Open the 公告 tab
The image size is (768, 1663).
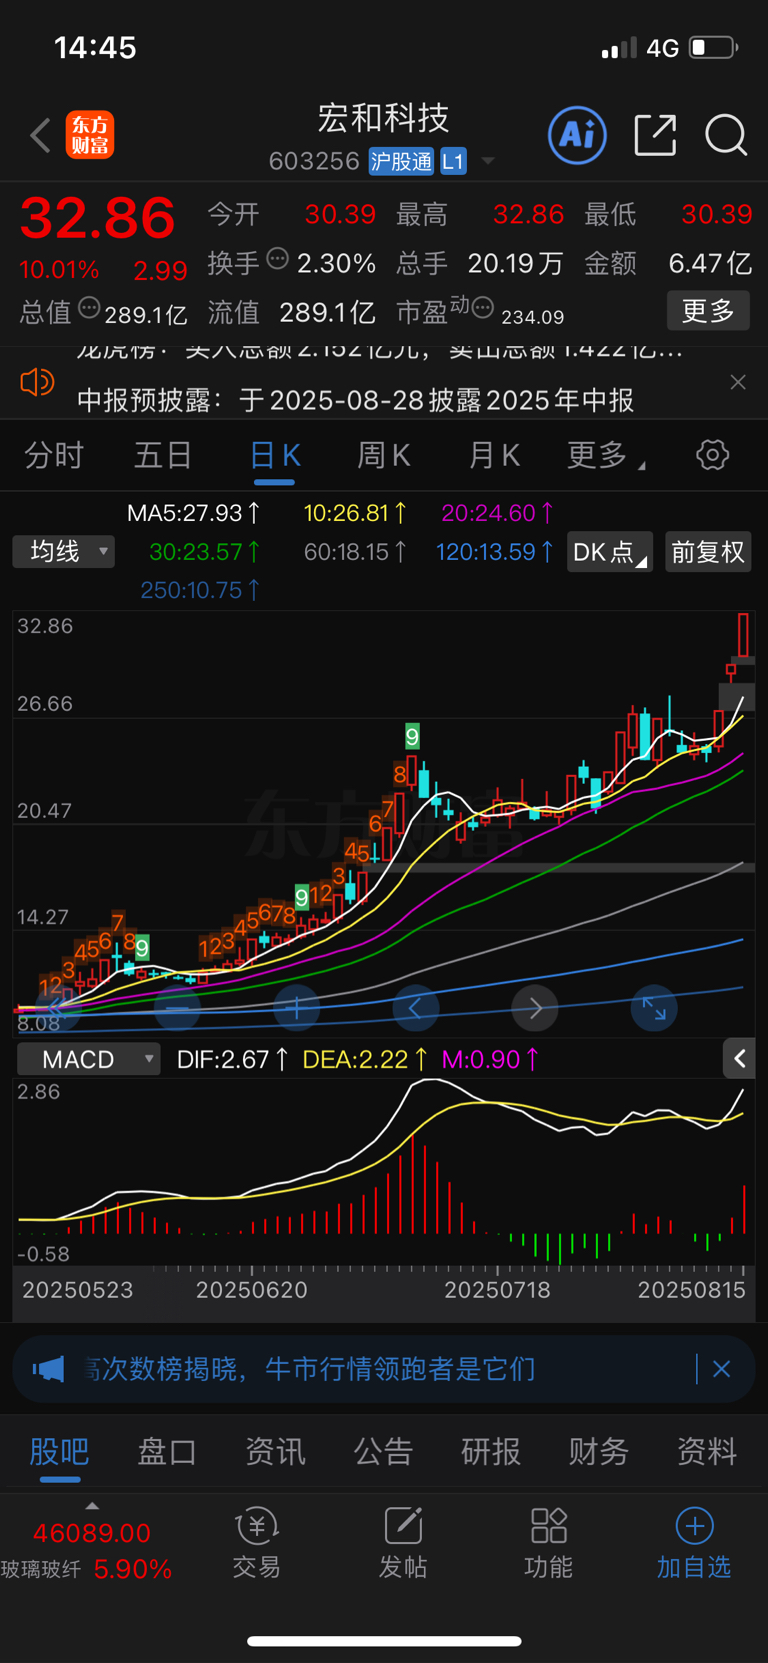coord(383,1451)
